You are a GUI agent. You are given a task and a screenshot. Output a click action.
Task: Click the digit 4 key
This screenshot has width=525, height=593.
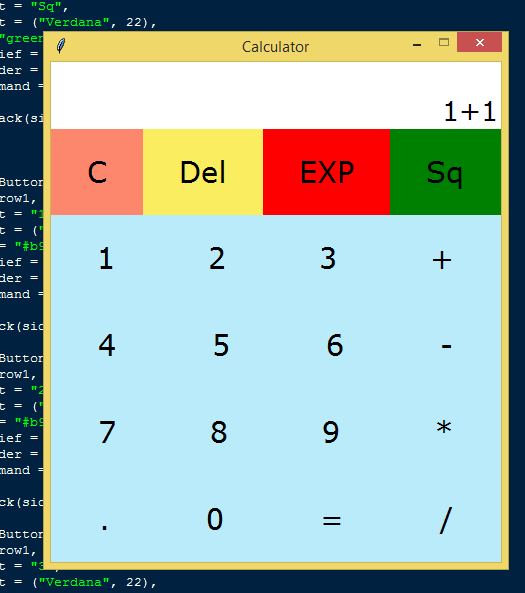pos(107,345)
